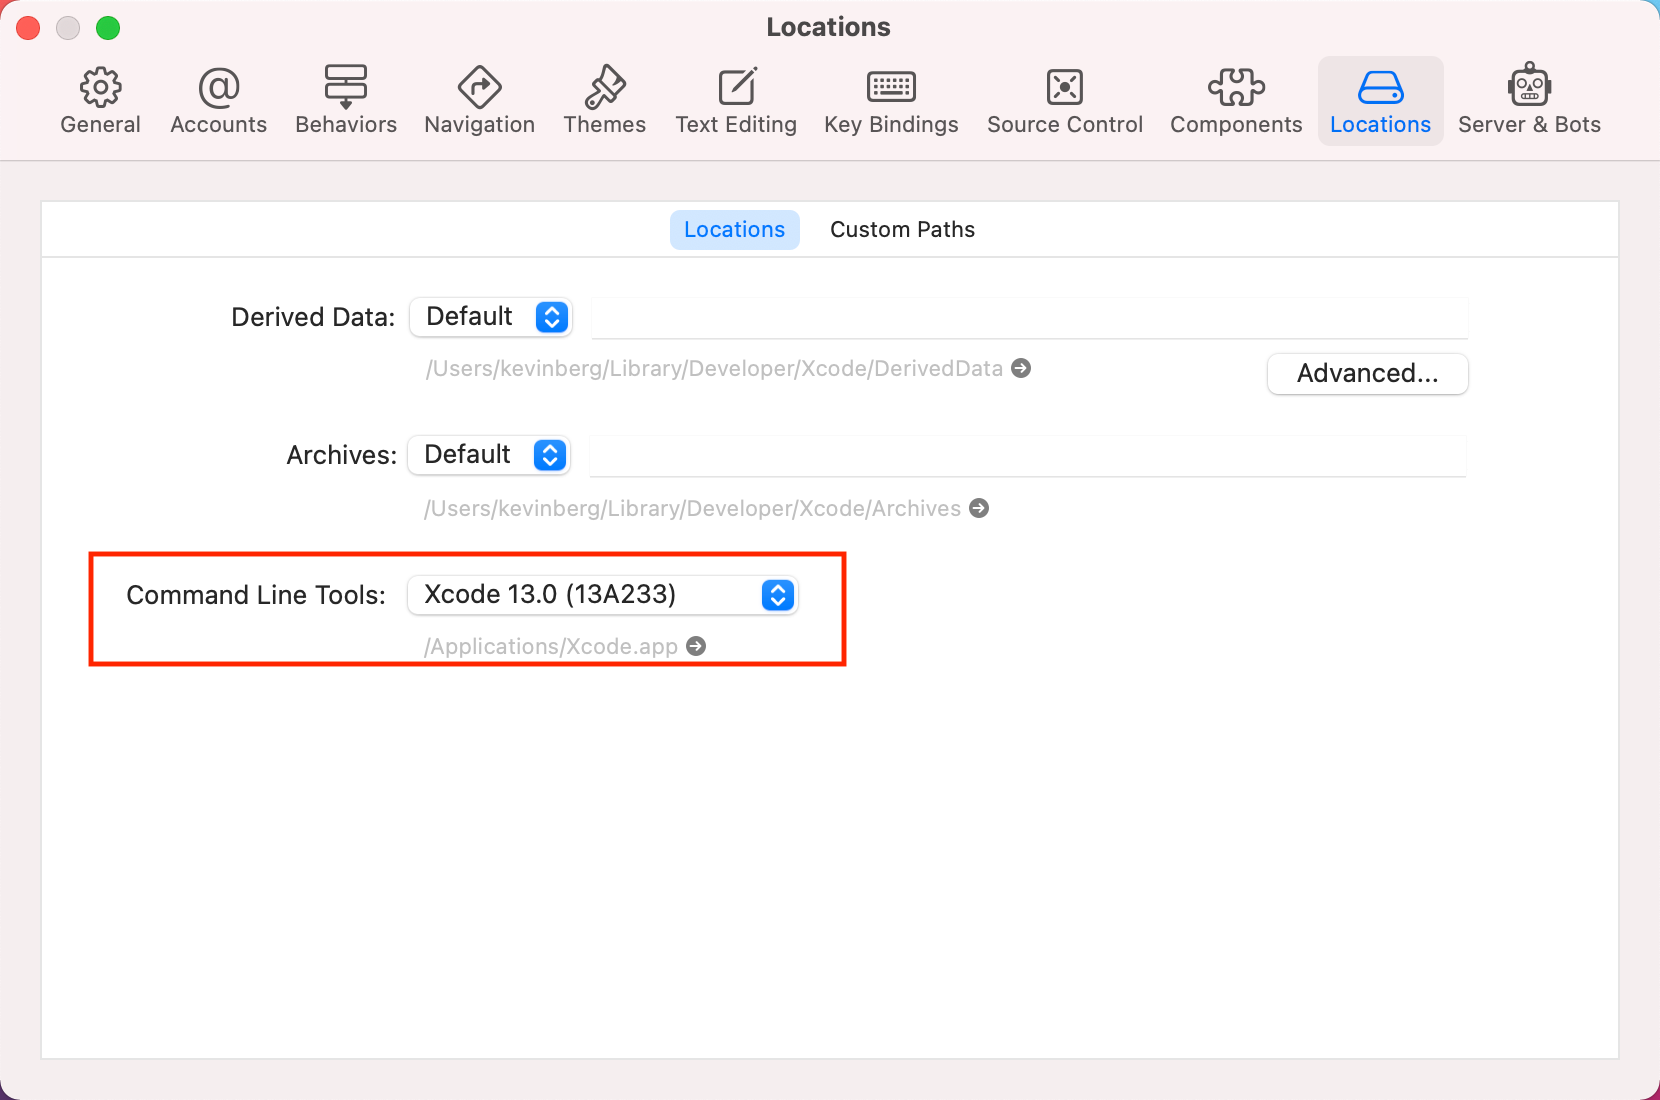Open the General preferences pane
Image resolution: width=1660 pixels, height=1100 pixels.
(100, 100)
